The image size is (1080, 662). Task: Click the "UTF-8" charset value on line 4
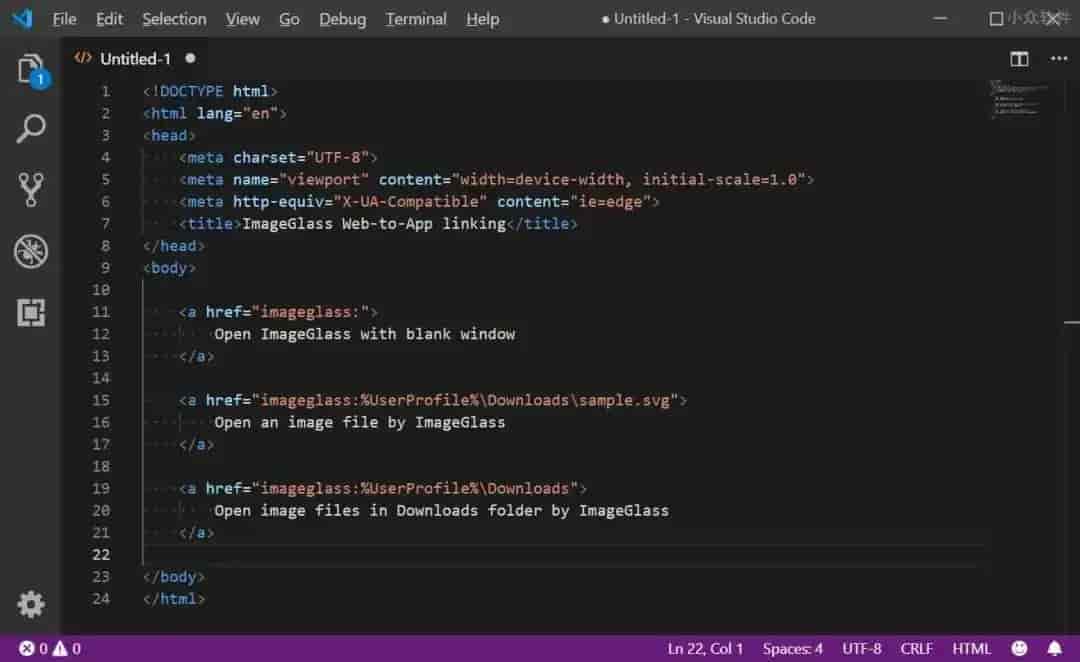click(338, 158)
